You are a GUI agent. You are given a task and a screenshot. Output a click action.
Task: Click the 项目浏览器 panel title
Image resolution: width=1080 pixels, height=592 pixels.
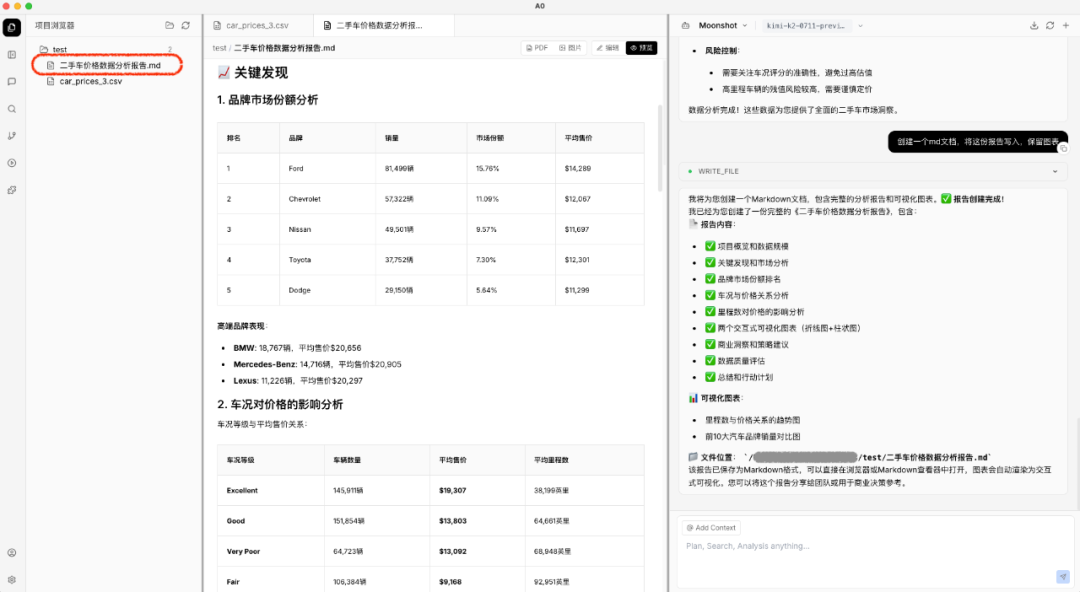click(x=54, y=25)
